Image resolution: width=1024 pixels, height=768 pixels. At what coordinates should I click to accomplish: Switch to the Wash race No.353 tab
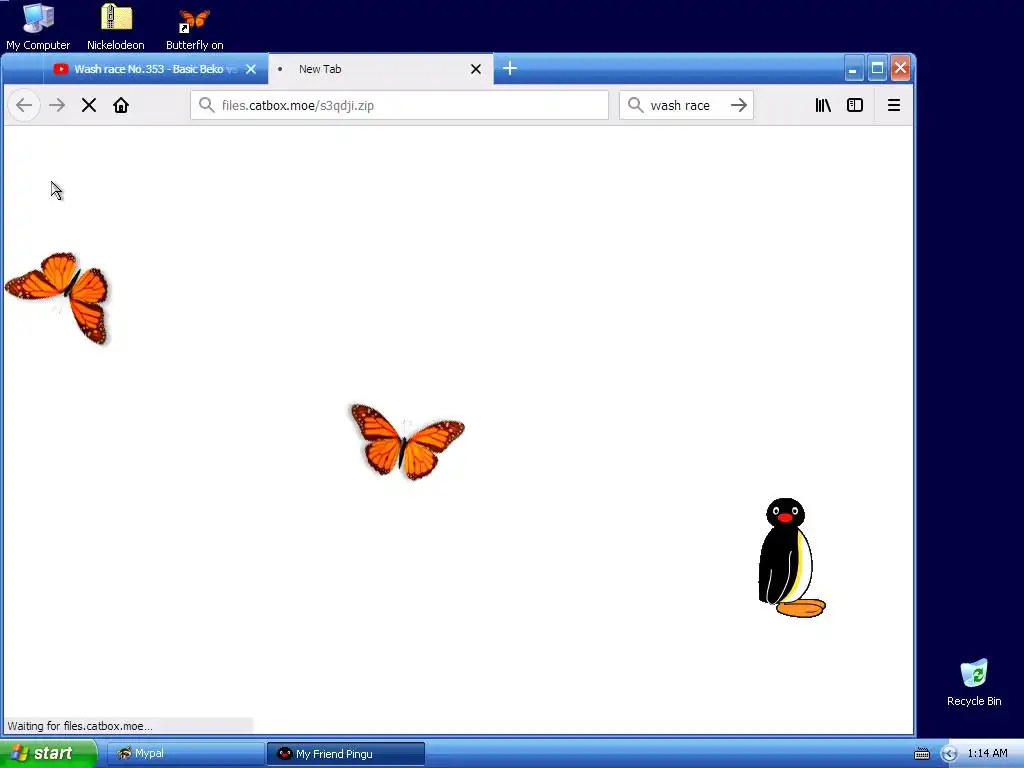point(155,69)
